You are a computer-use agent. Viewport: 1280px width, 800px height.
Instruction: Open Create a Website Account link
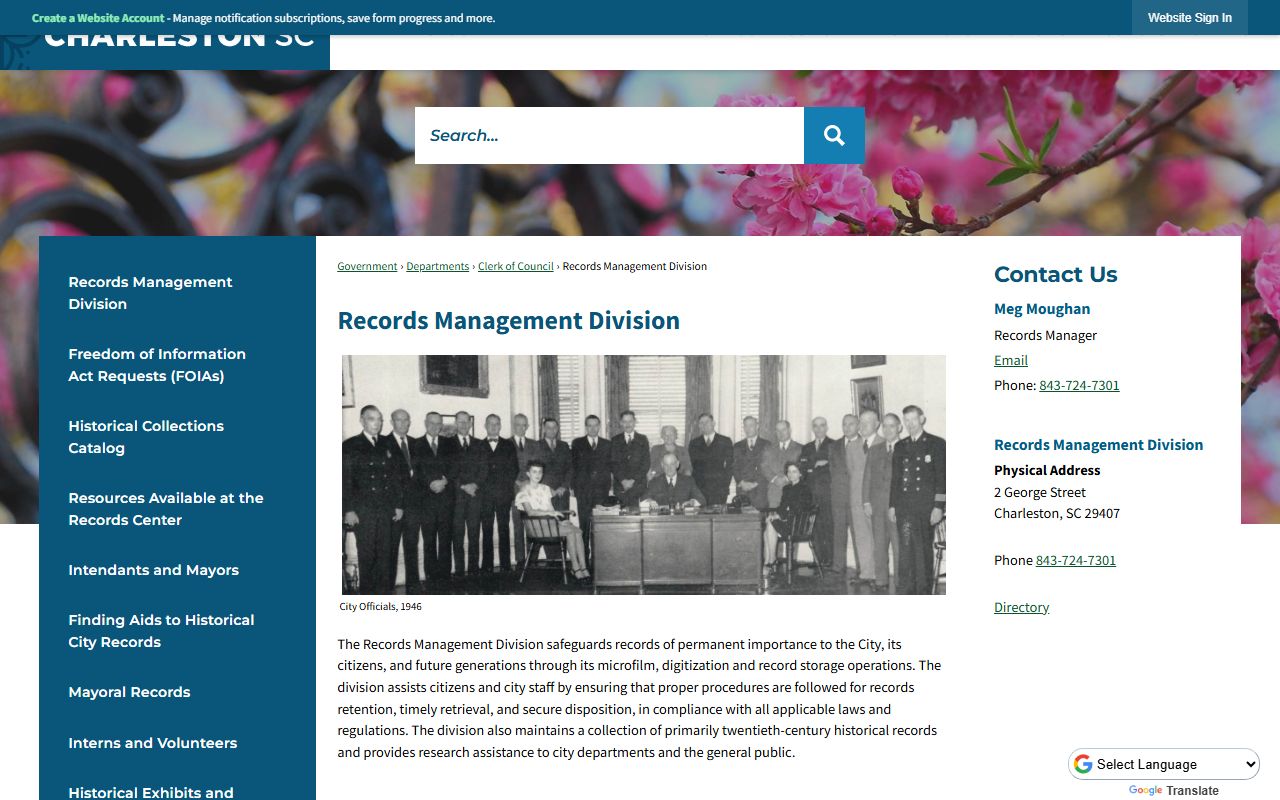tap(98, 18)
